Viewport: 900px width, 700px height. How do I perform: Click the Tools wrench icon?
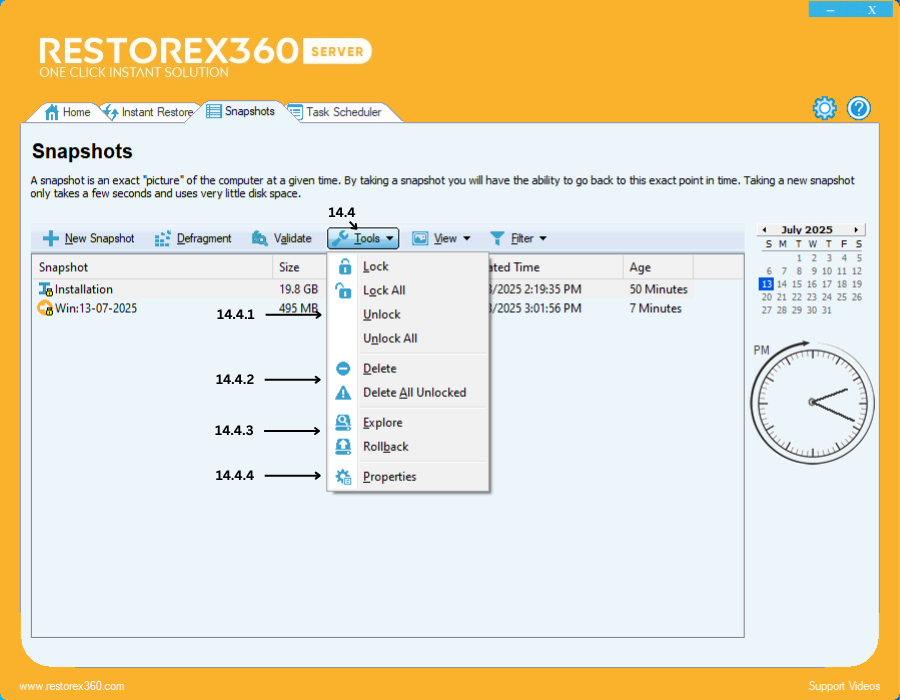point(340,238)
